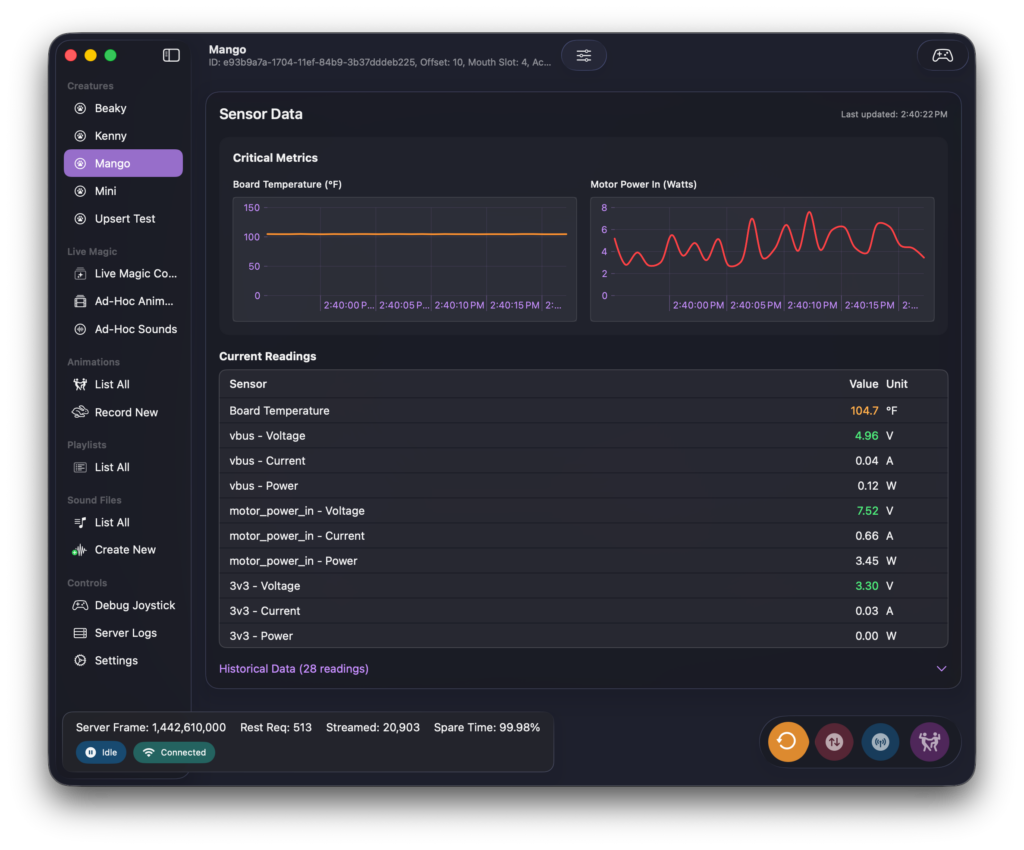This screenshot has width=1024, height=850.
Task: Click Create New sound file item
Action: pyautogui.click(x=125, y=550)
